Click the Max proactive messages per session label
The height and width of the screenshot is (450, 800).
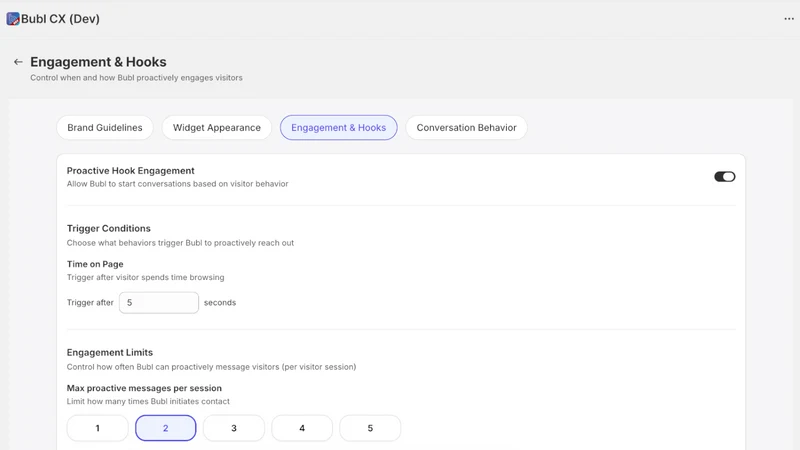point(144,388)
